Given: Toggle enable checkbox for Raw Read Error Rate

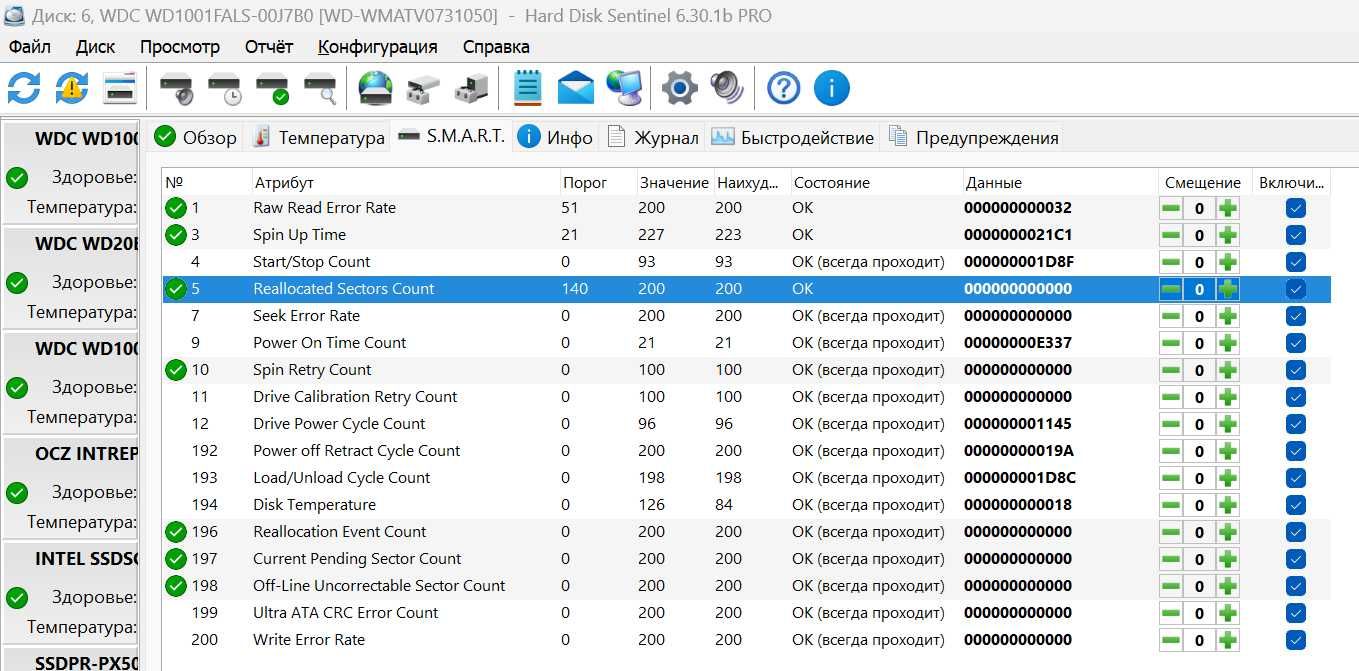Looking at the screenshot, I should coord(1296,208).
